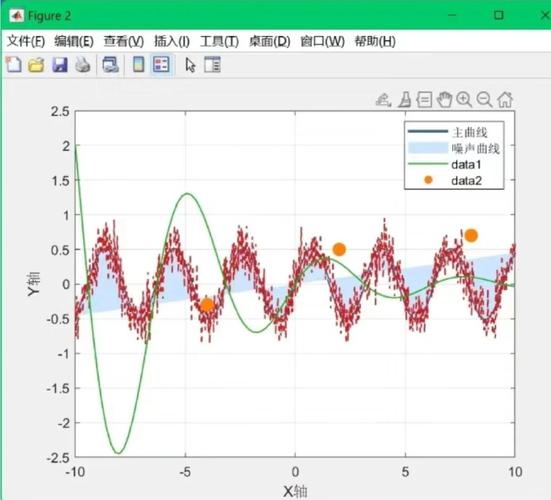Open the 桌面(D) menu

click(x=270, y=41)
